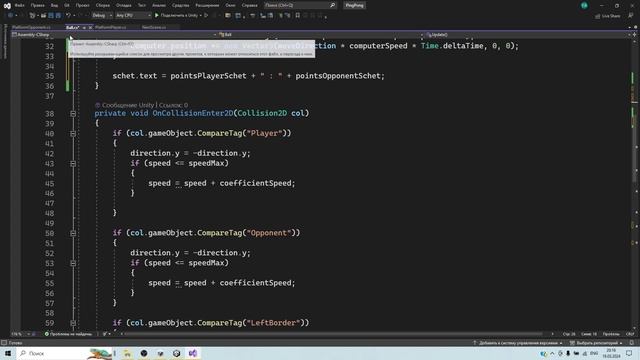Open the Тест menu
This screenshot has height=360, width=640.
point(142,5)
